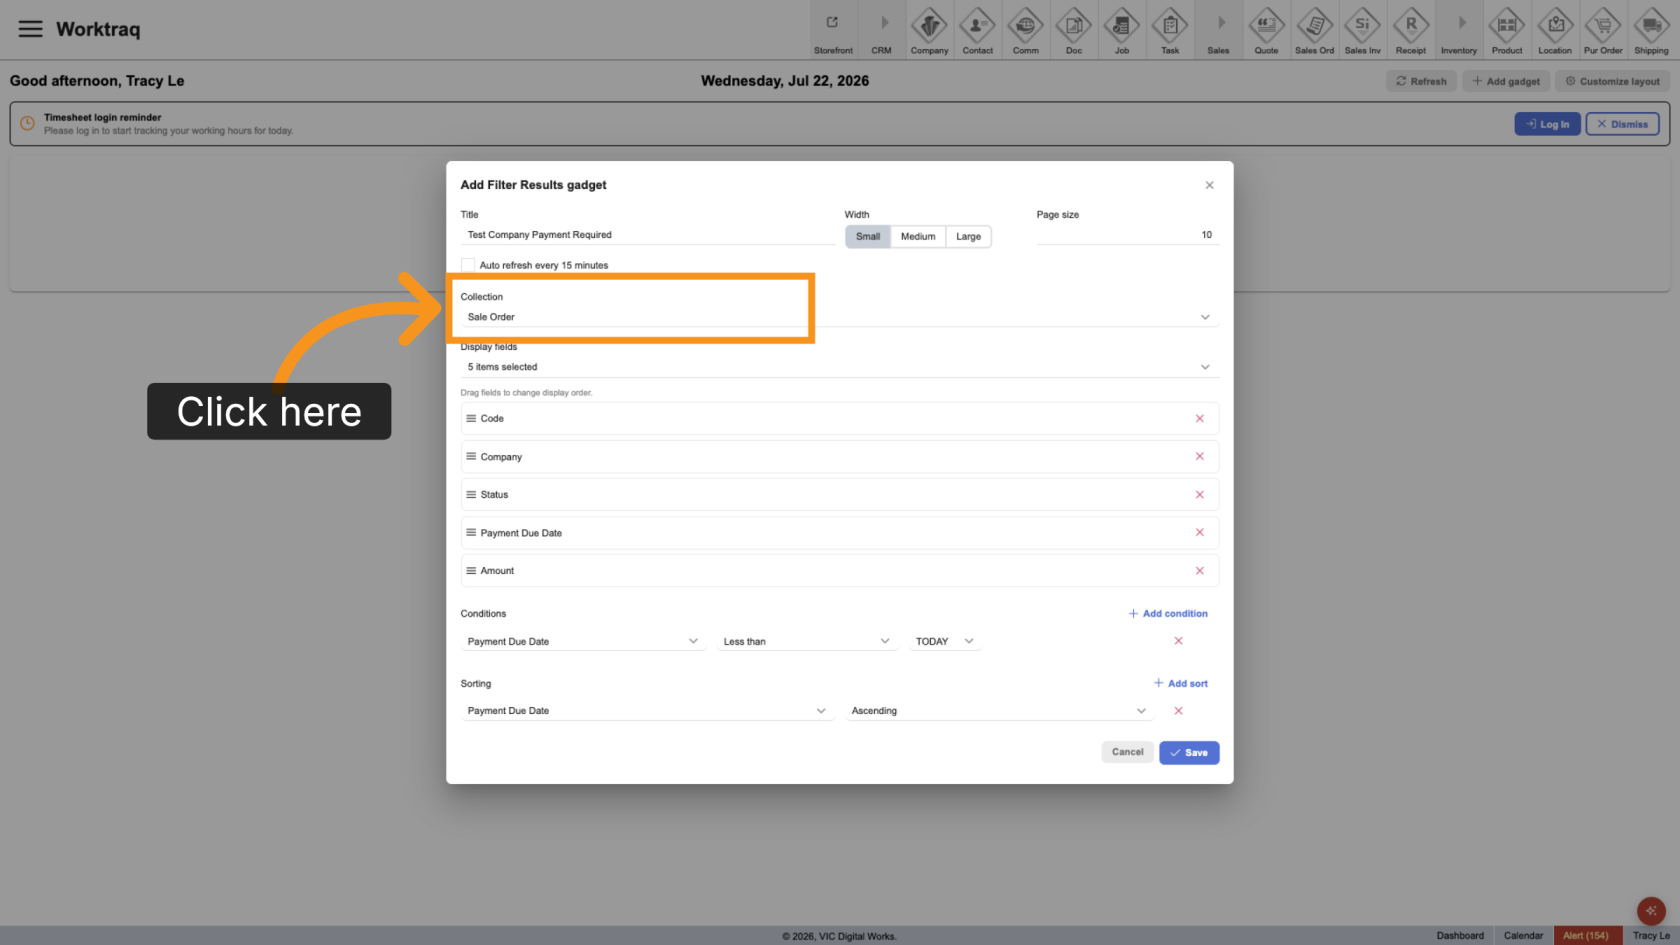Open the Sales Ord module icon

tap(1314, 30)
